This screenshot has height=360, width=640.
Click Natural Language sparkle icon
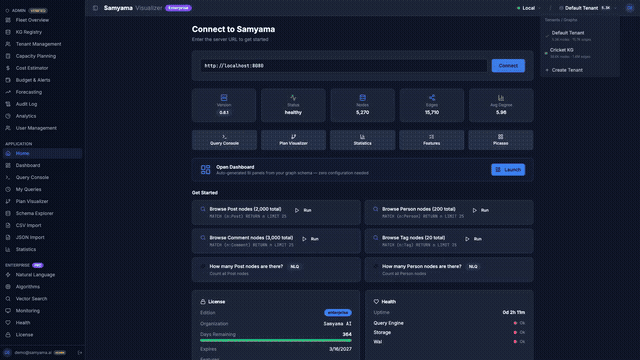click(x=8, y=275)
